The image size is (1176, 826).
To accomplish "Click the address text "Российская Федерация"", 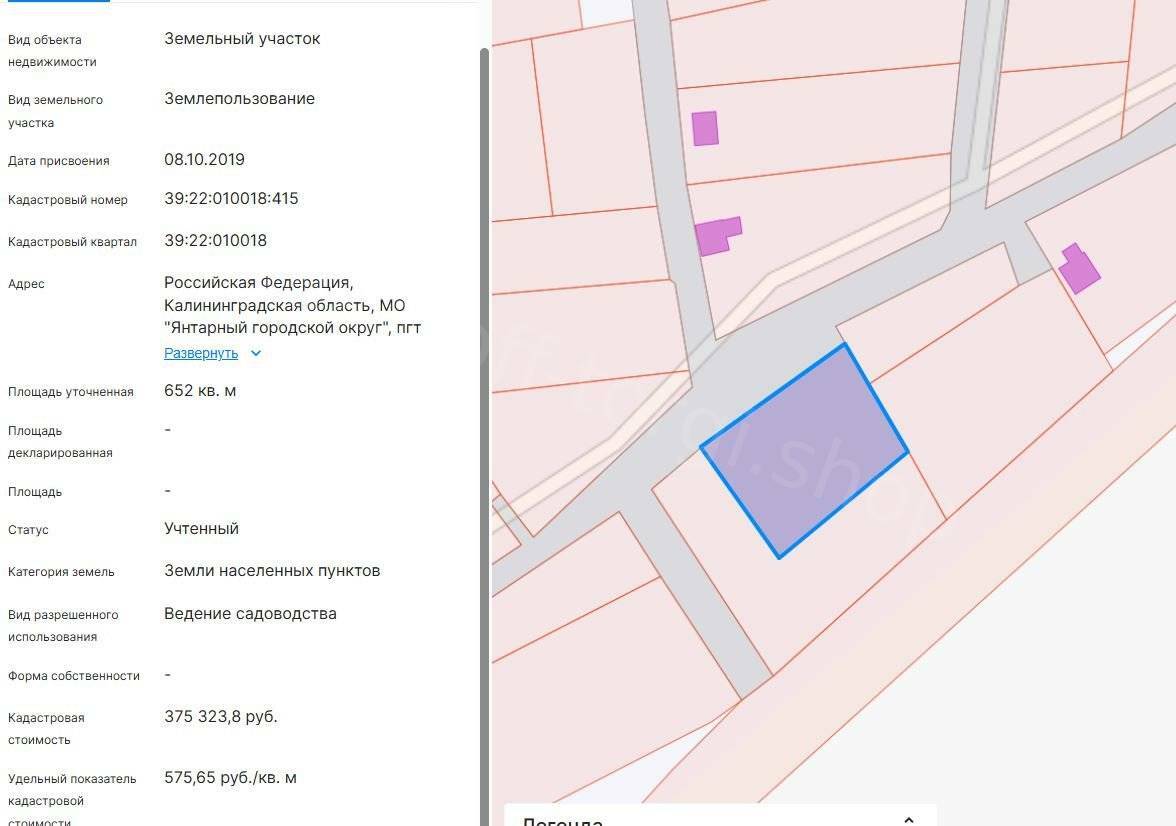I will pyautogui.click(x=258, y=283).
